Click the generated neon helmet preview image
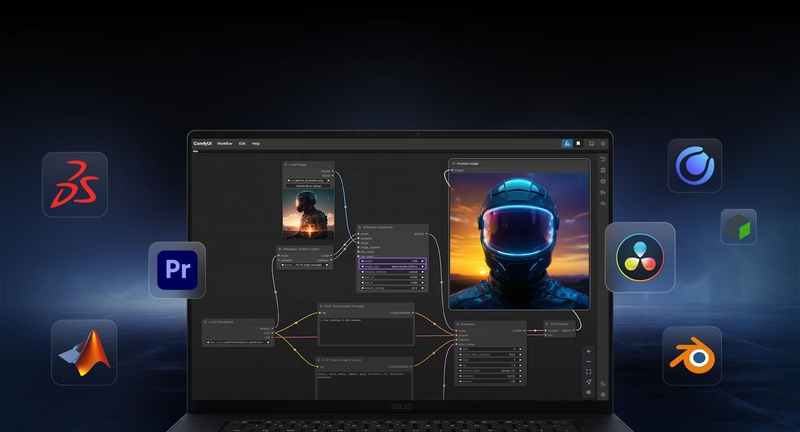 click(519, 241)
